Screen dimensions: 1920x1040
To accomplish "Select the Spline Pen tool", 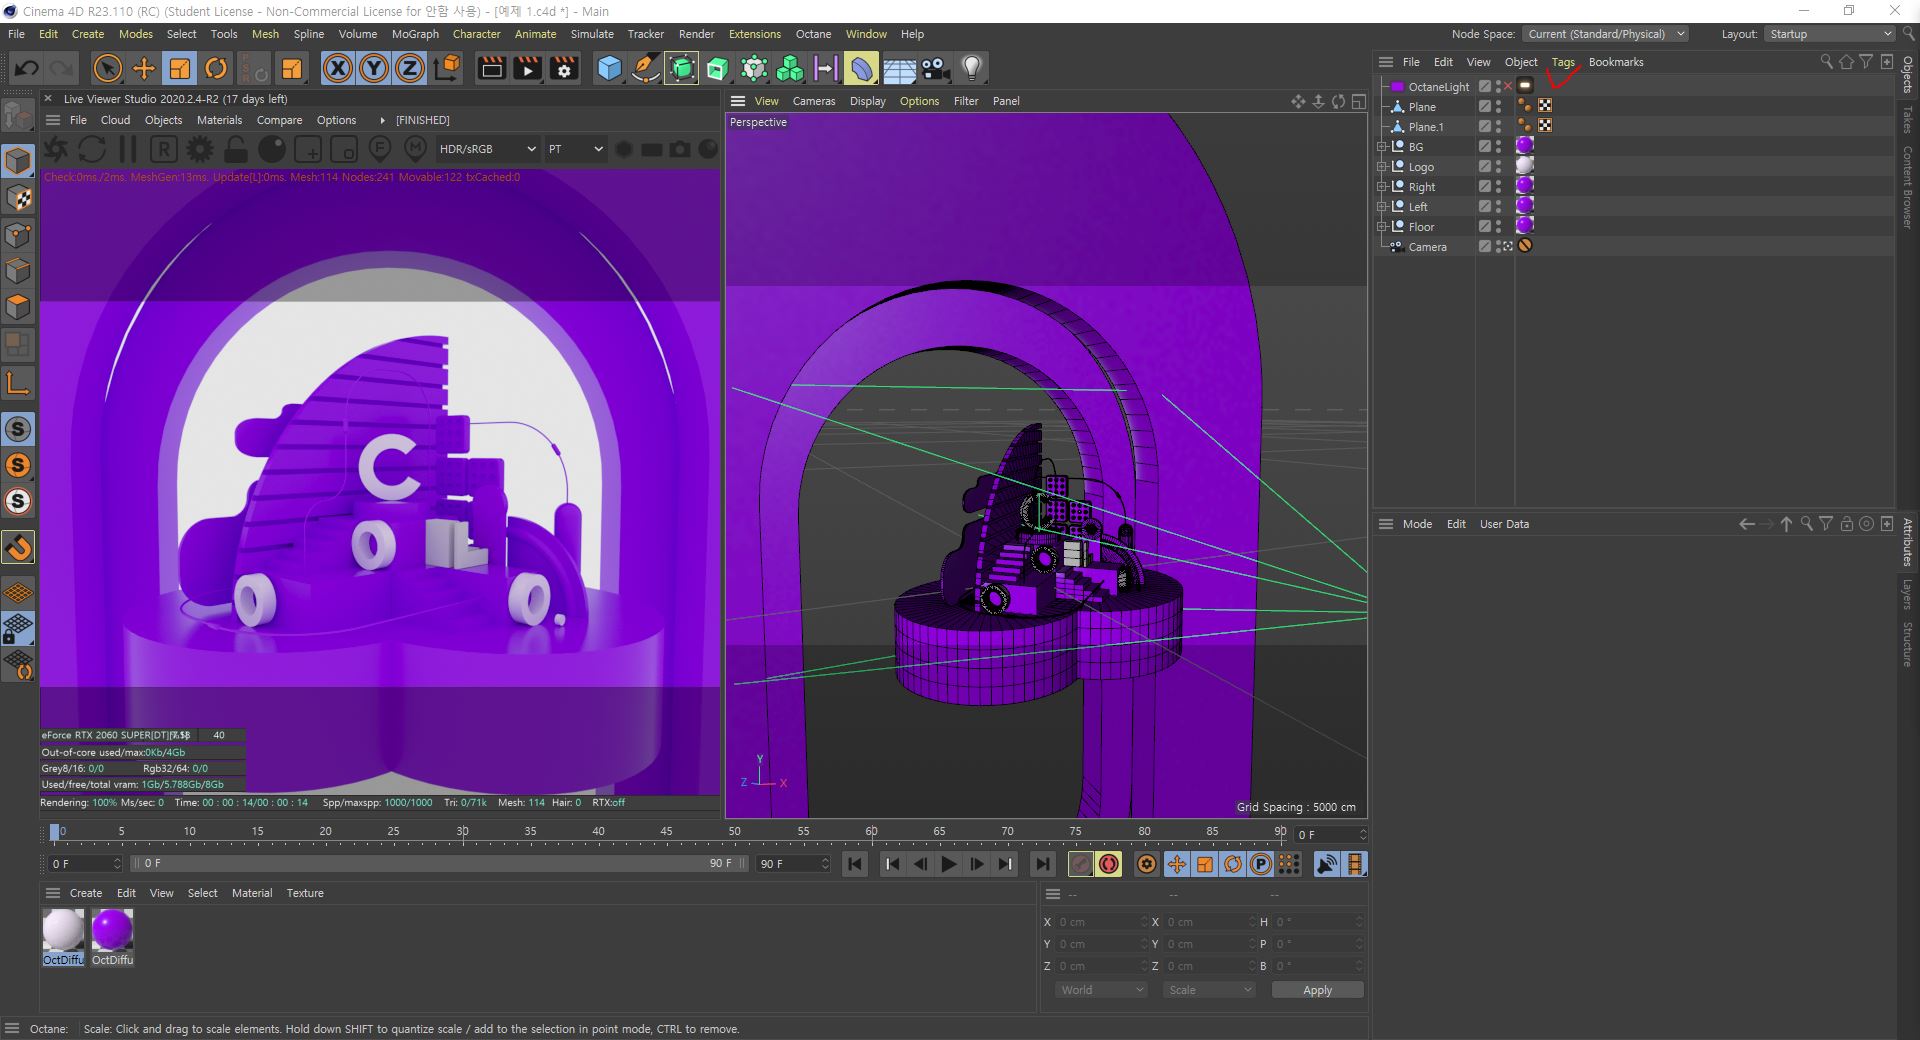I will point(646,68).
